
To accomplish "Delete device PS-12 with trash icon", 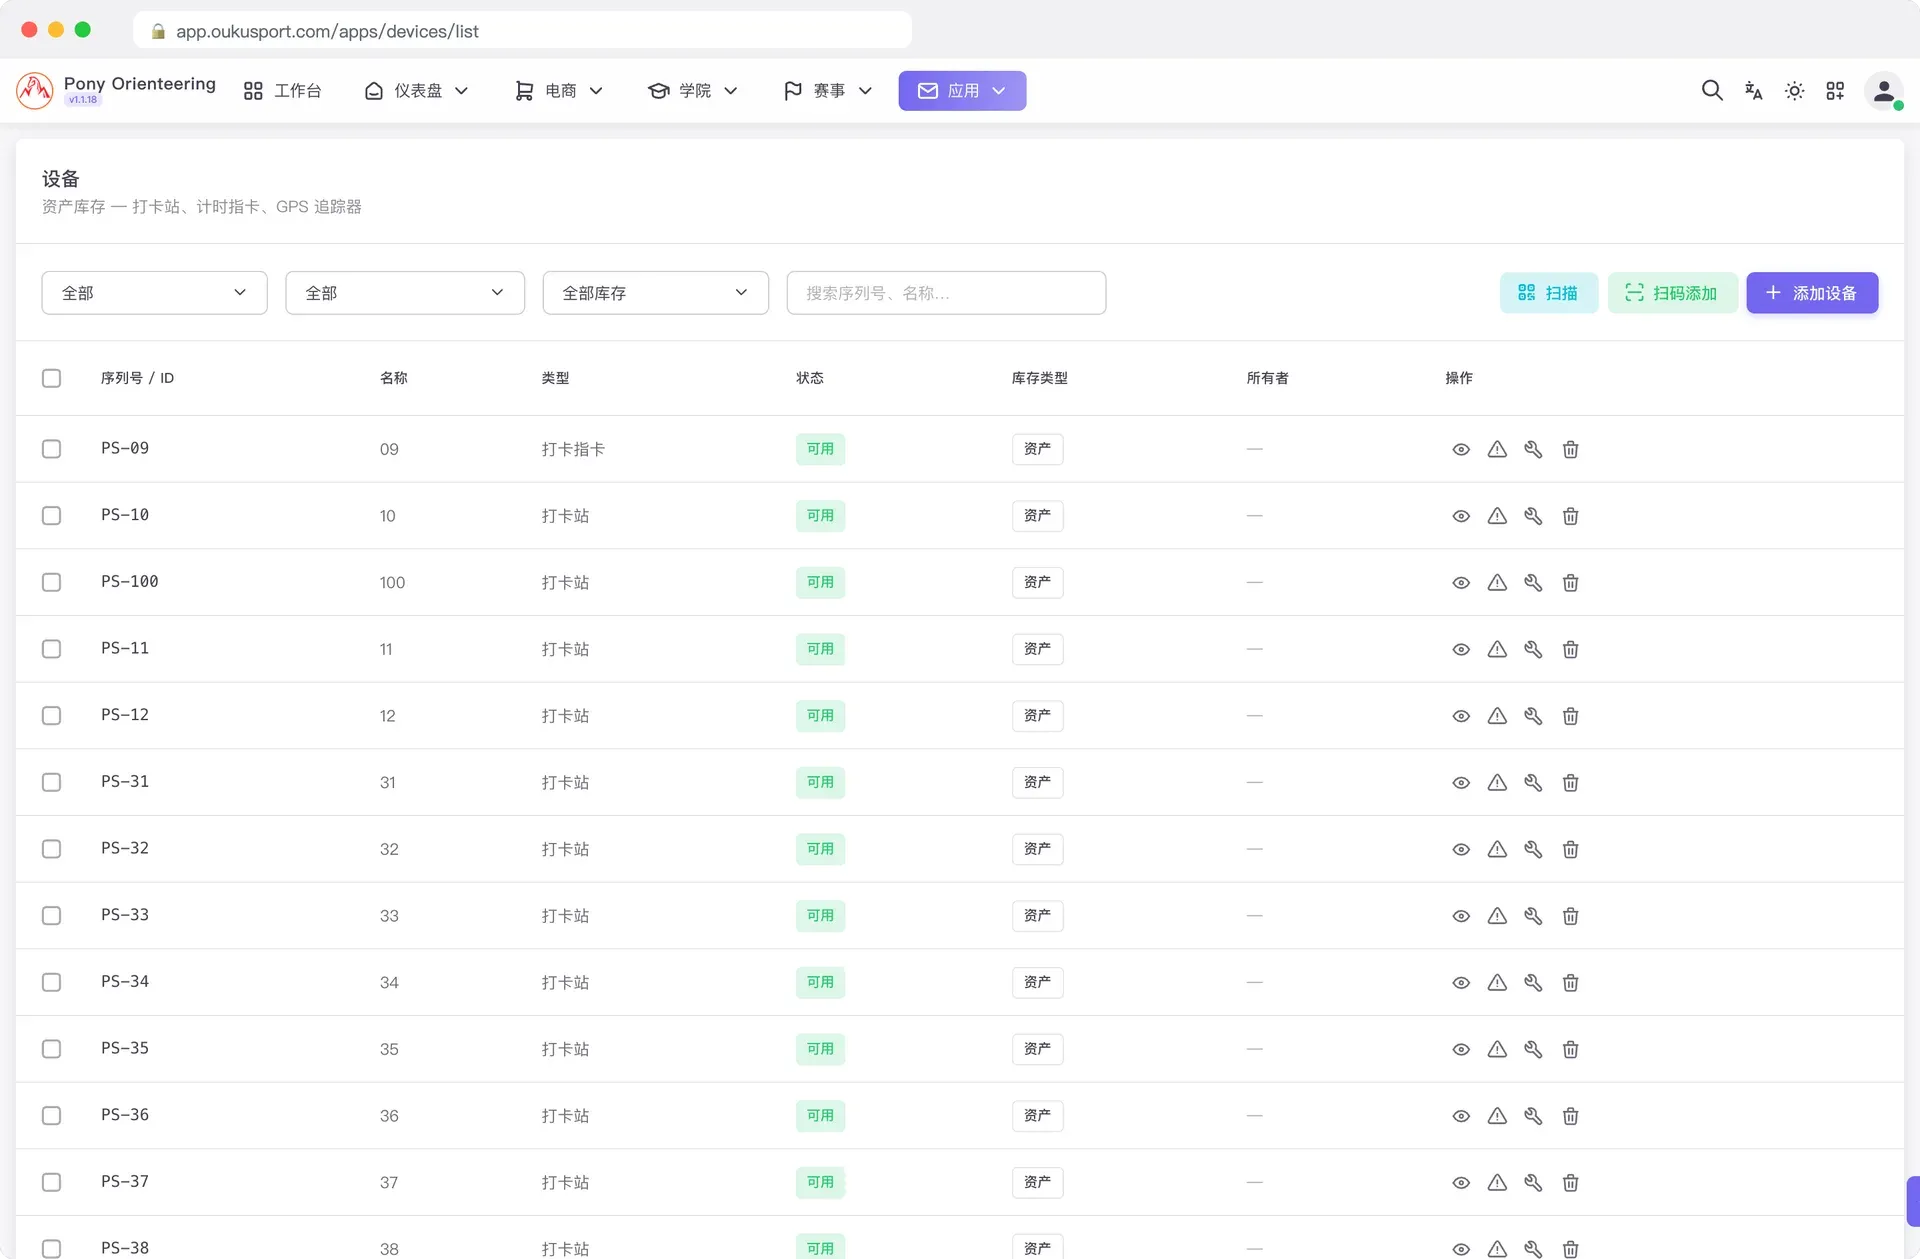I will pos(1570,716).
